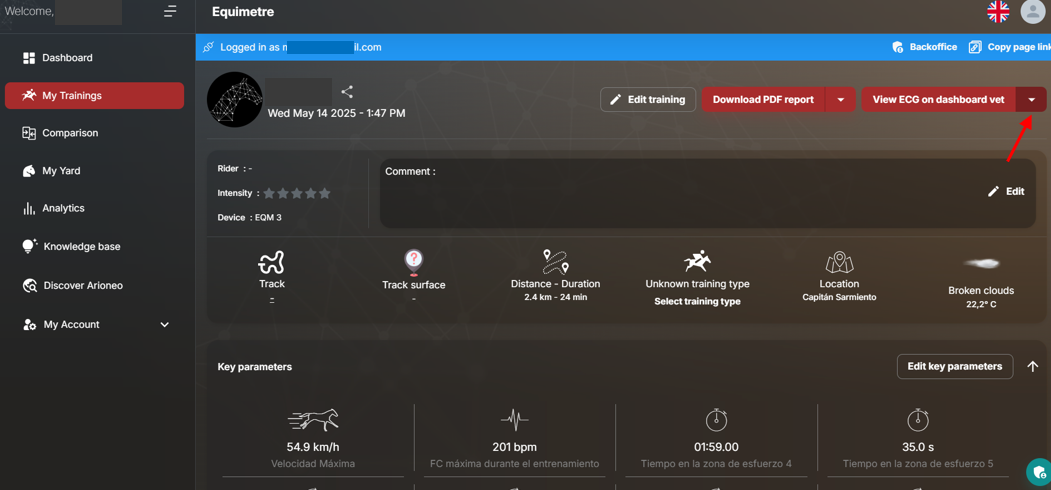
Task: Set intensity to three stars
Action: point(297,193)
